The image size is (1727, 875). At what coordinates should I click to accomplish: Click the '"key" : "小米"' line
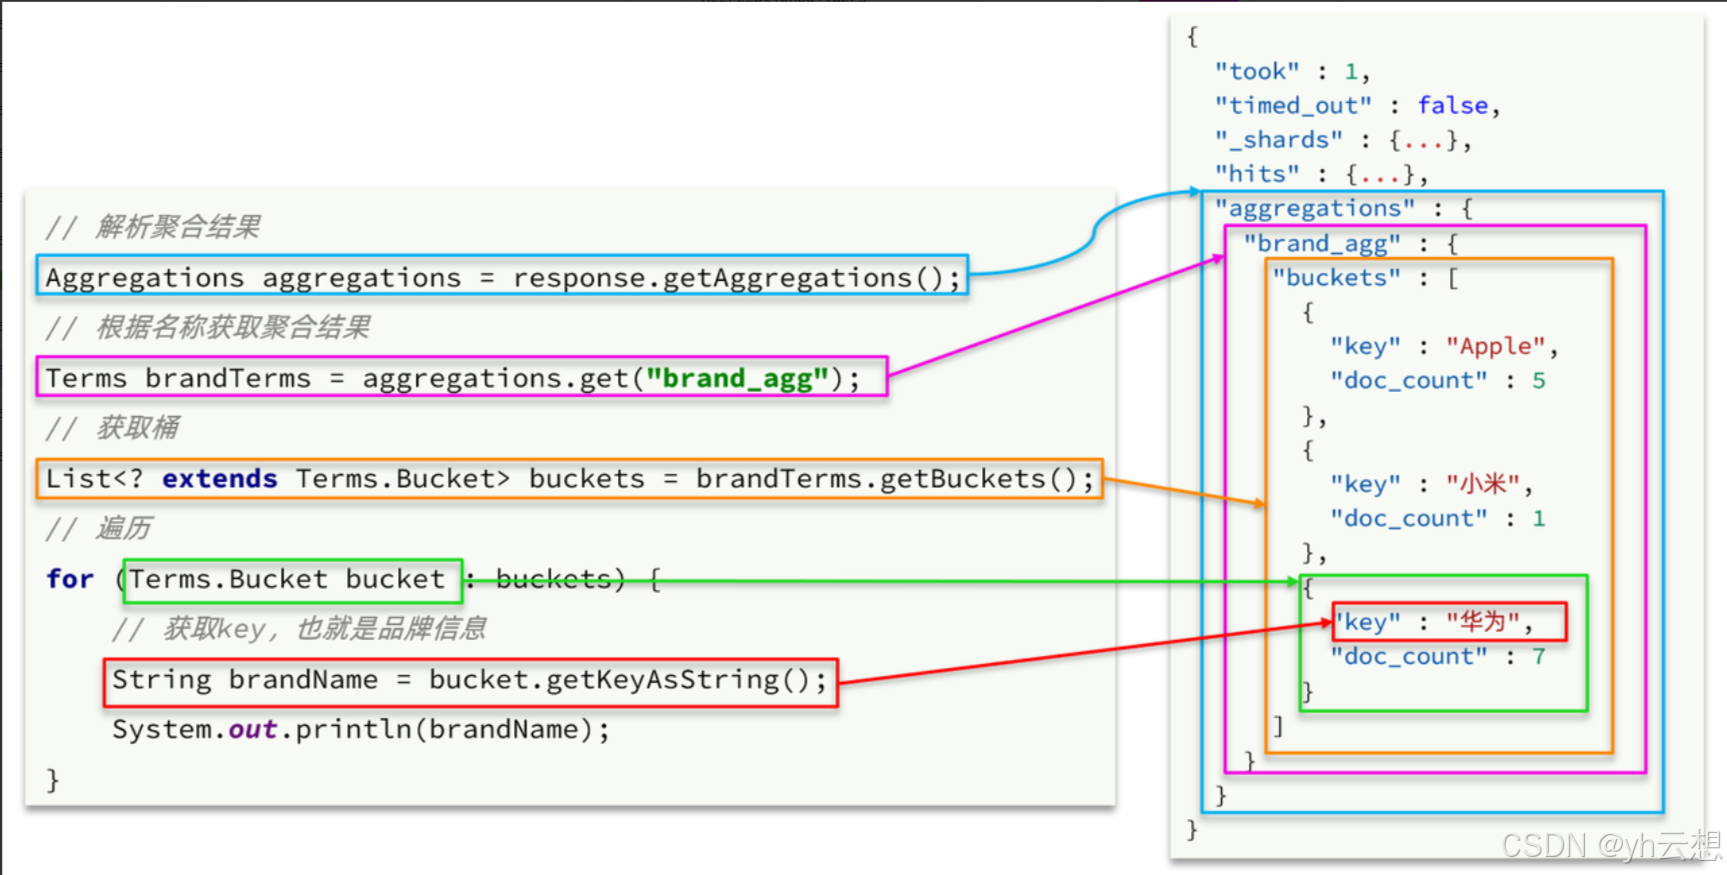(x=1431, y=484)
